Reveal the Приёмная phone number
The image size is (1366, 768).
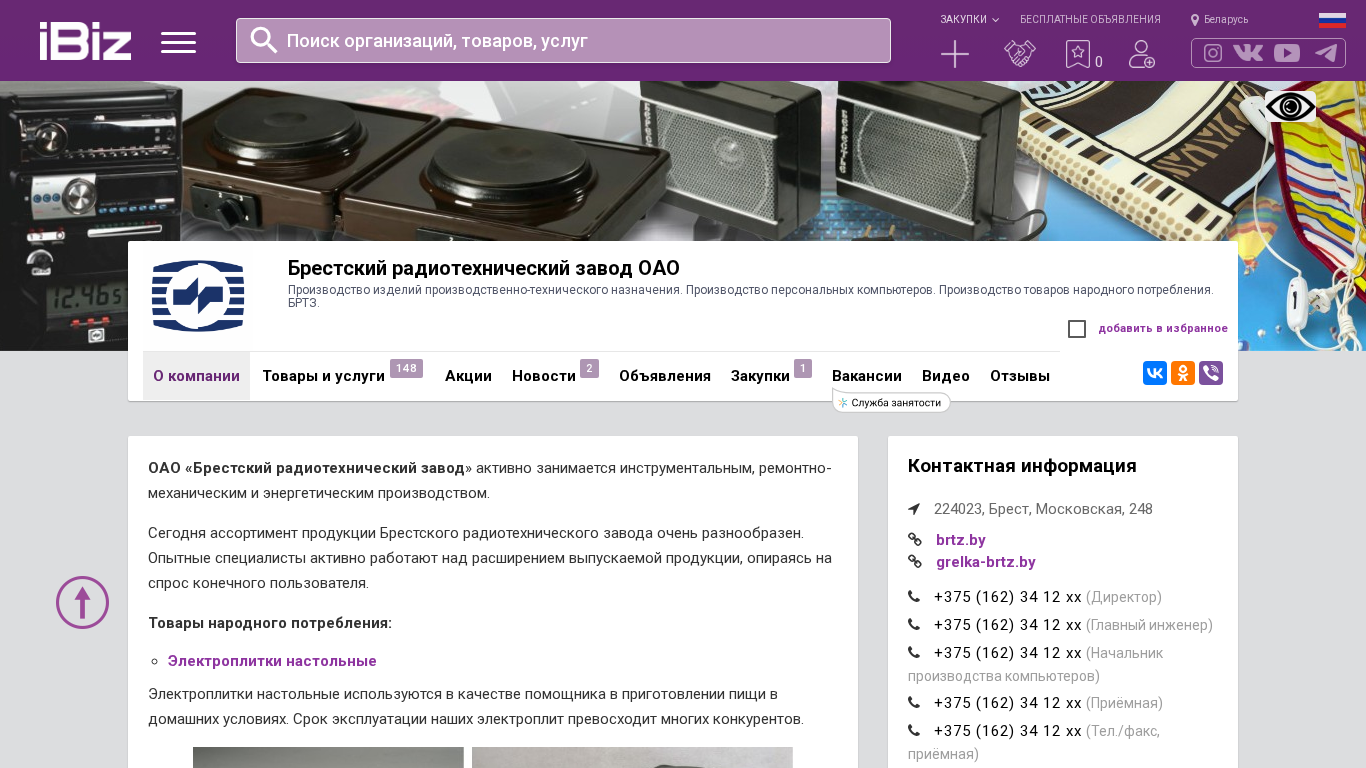1008,703
